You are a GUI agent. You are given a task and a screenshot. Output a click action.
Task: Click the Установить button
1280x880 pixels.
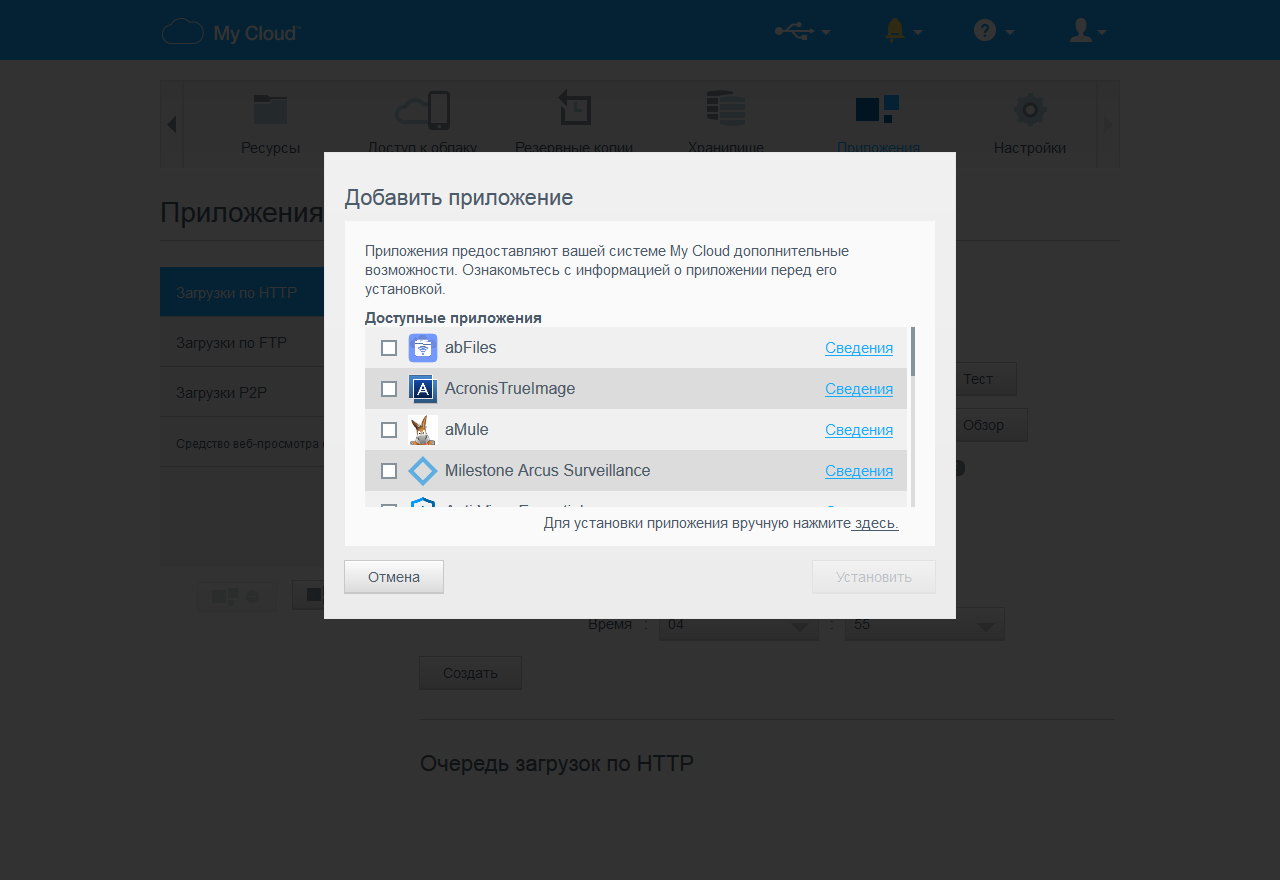click(874, 577)
